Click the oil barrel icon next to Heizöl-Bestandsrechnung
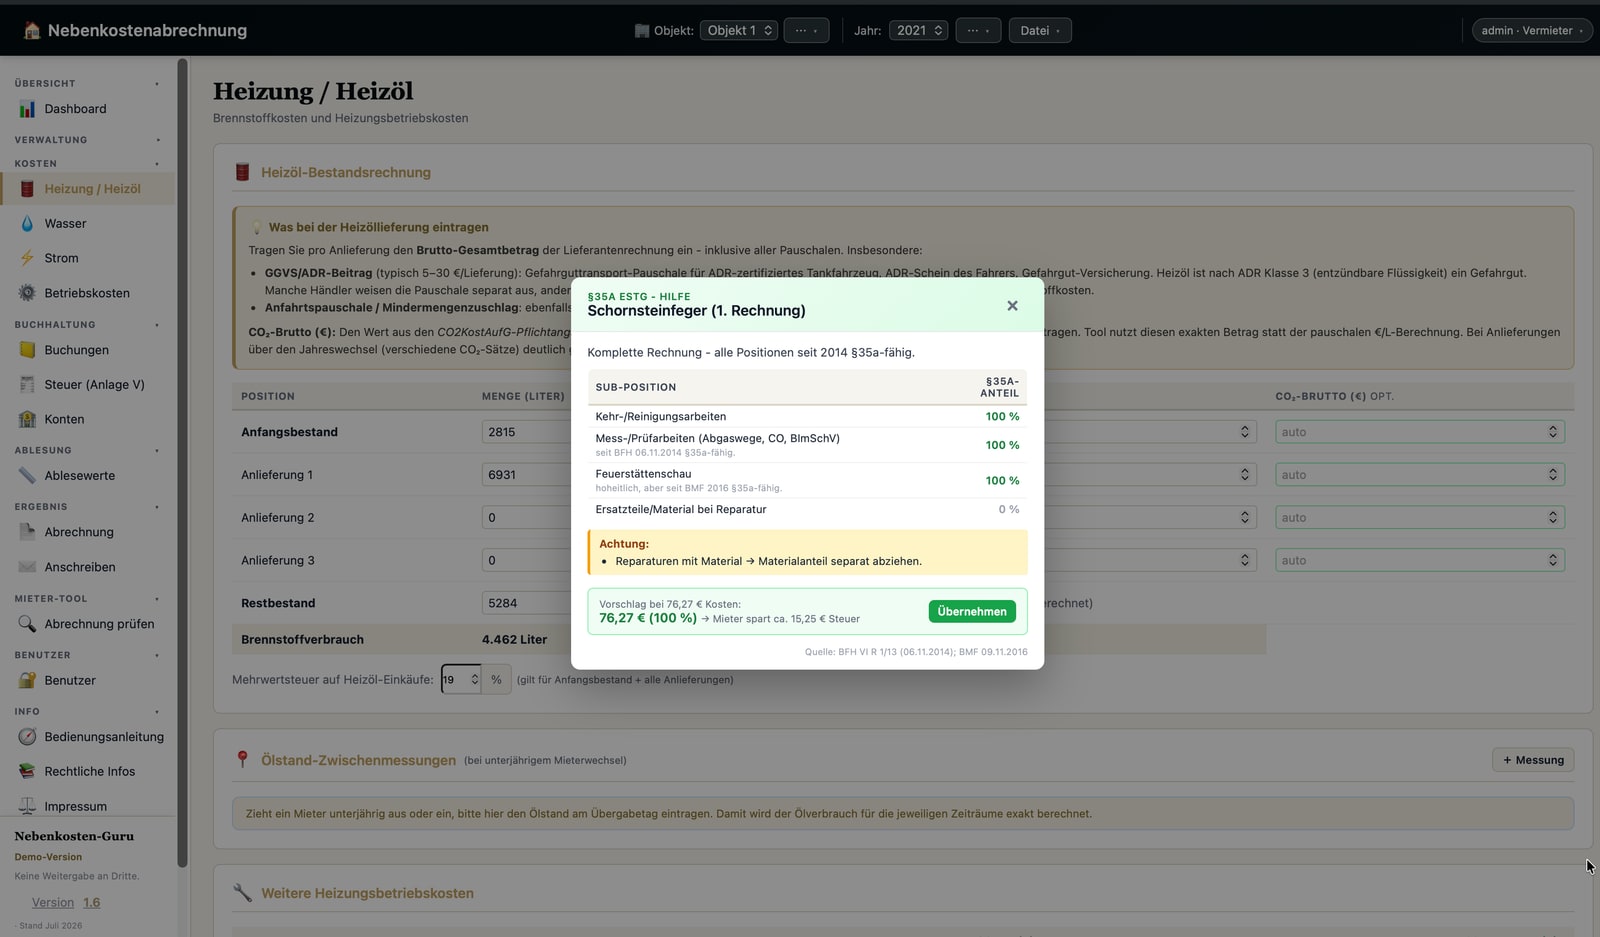This screenshot has width=1600, height=937. click(242, 172)
